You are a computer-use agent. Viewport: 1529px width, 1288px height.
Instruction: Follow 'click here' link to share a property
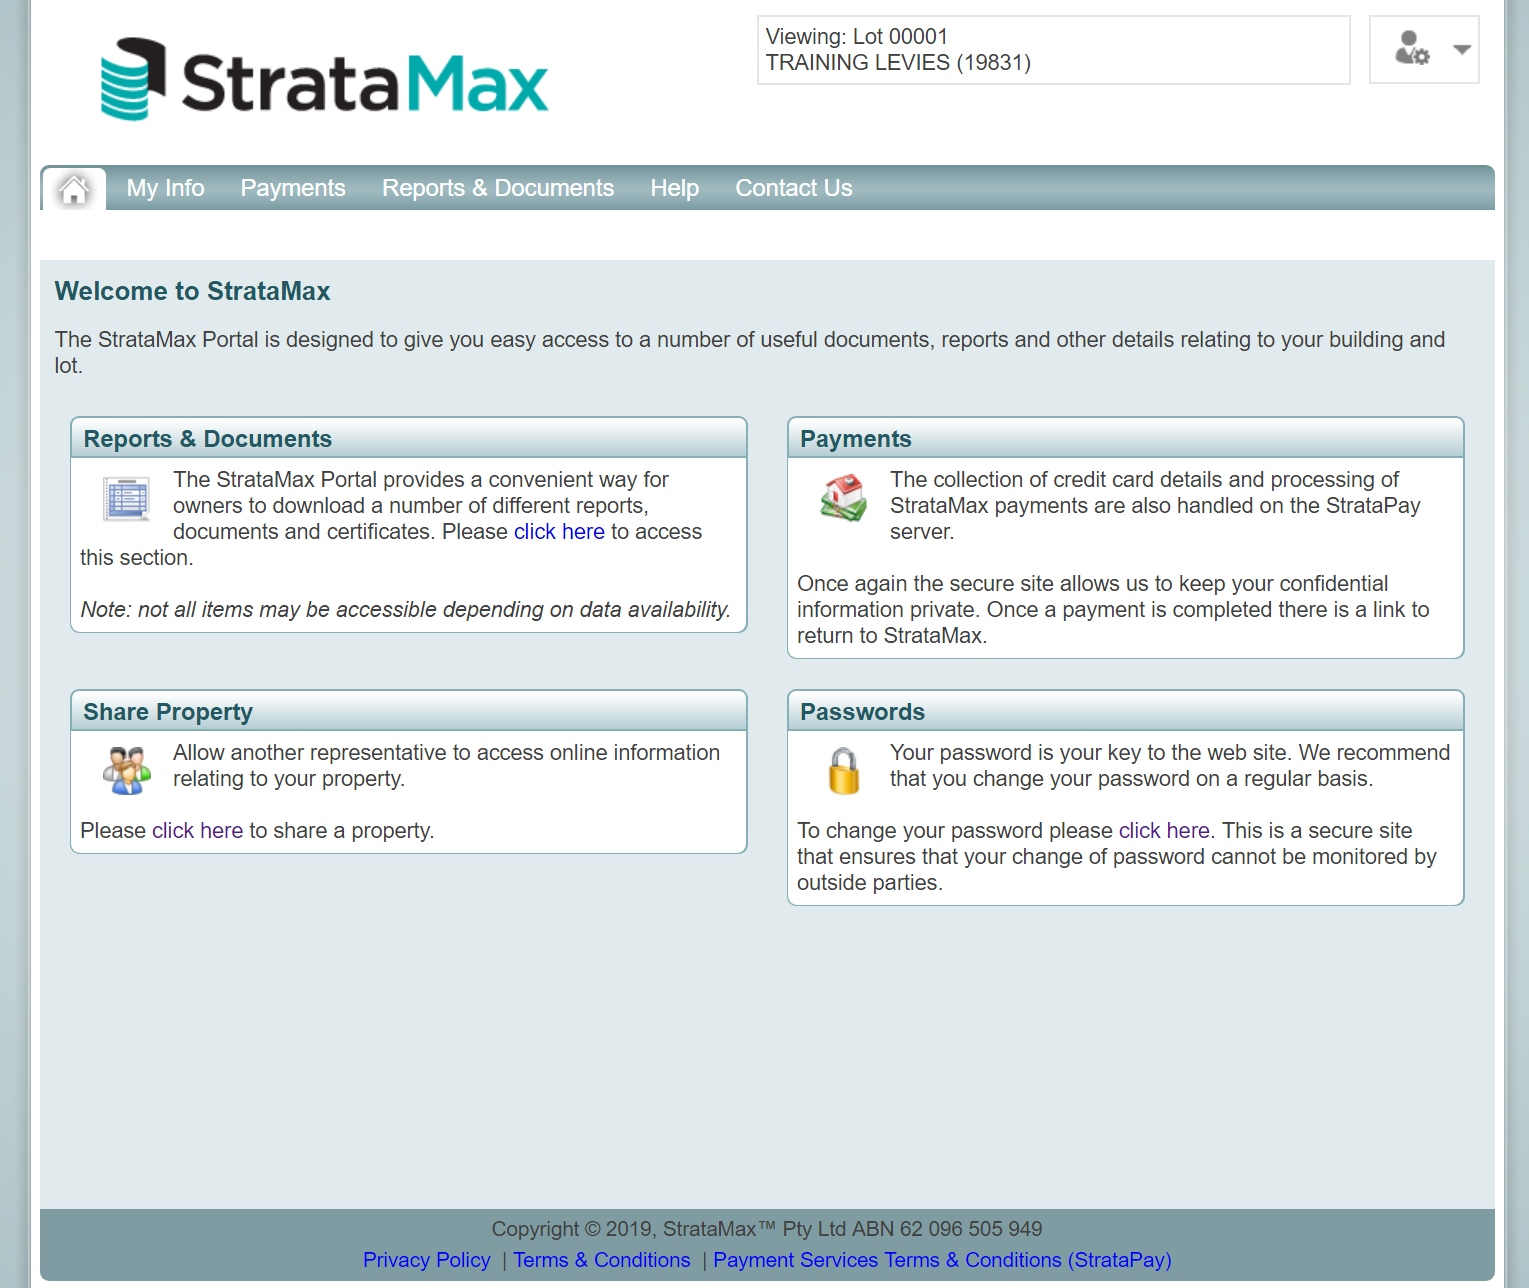[197, 831]
